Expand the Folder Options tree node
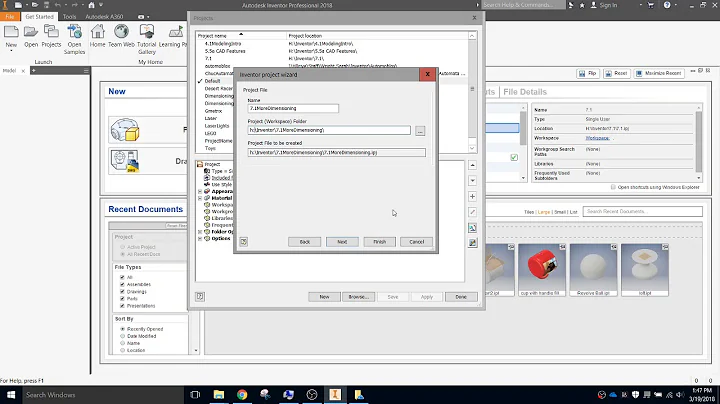Image resolution: width=720 pixels, height=404 pixels. click(200, 232)
